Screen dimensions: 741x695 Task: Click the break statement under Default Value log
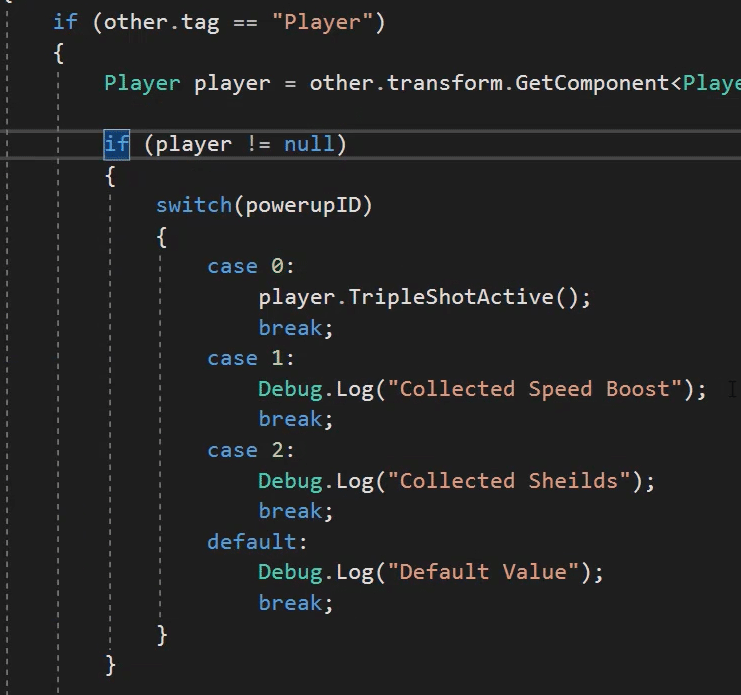click(x=290, y=603)
